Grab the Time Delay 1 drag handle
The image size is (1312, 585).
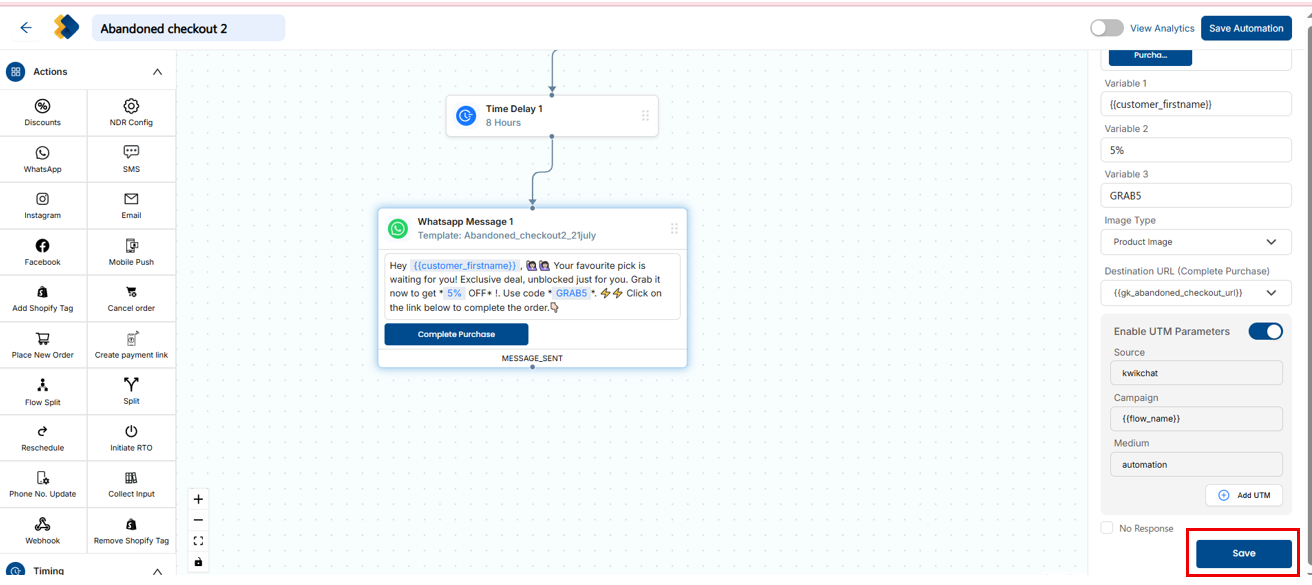[x=645, y=116]
